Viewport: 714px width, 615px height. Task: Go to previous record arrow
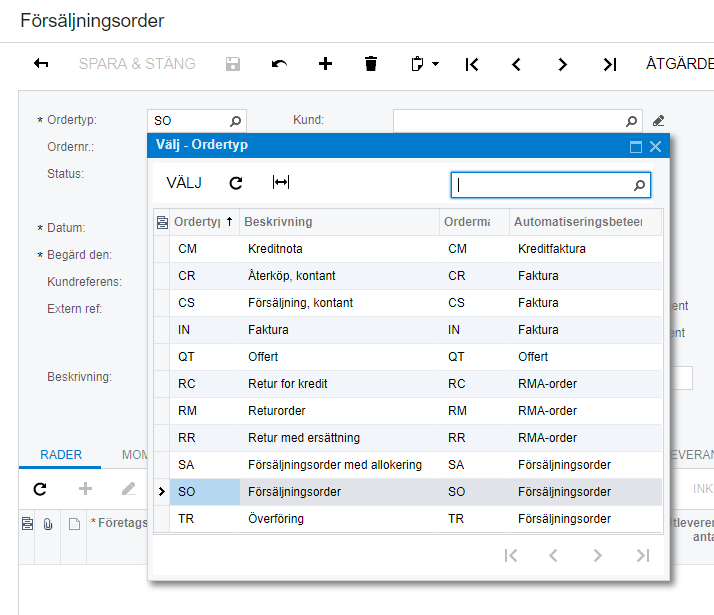pos(516,64)
